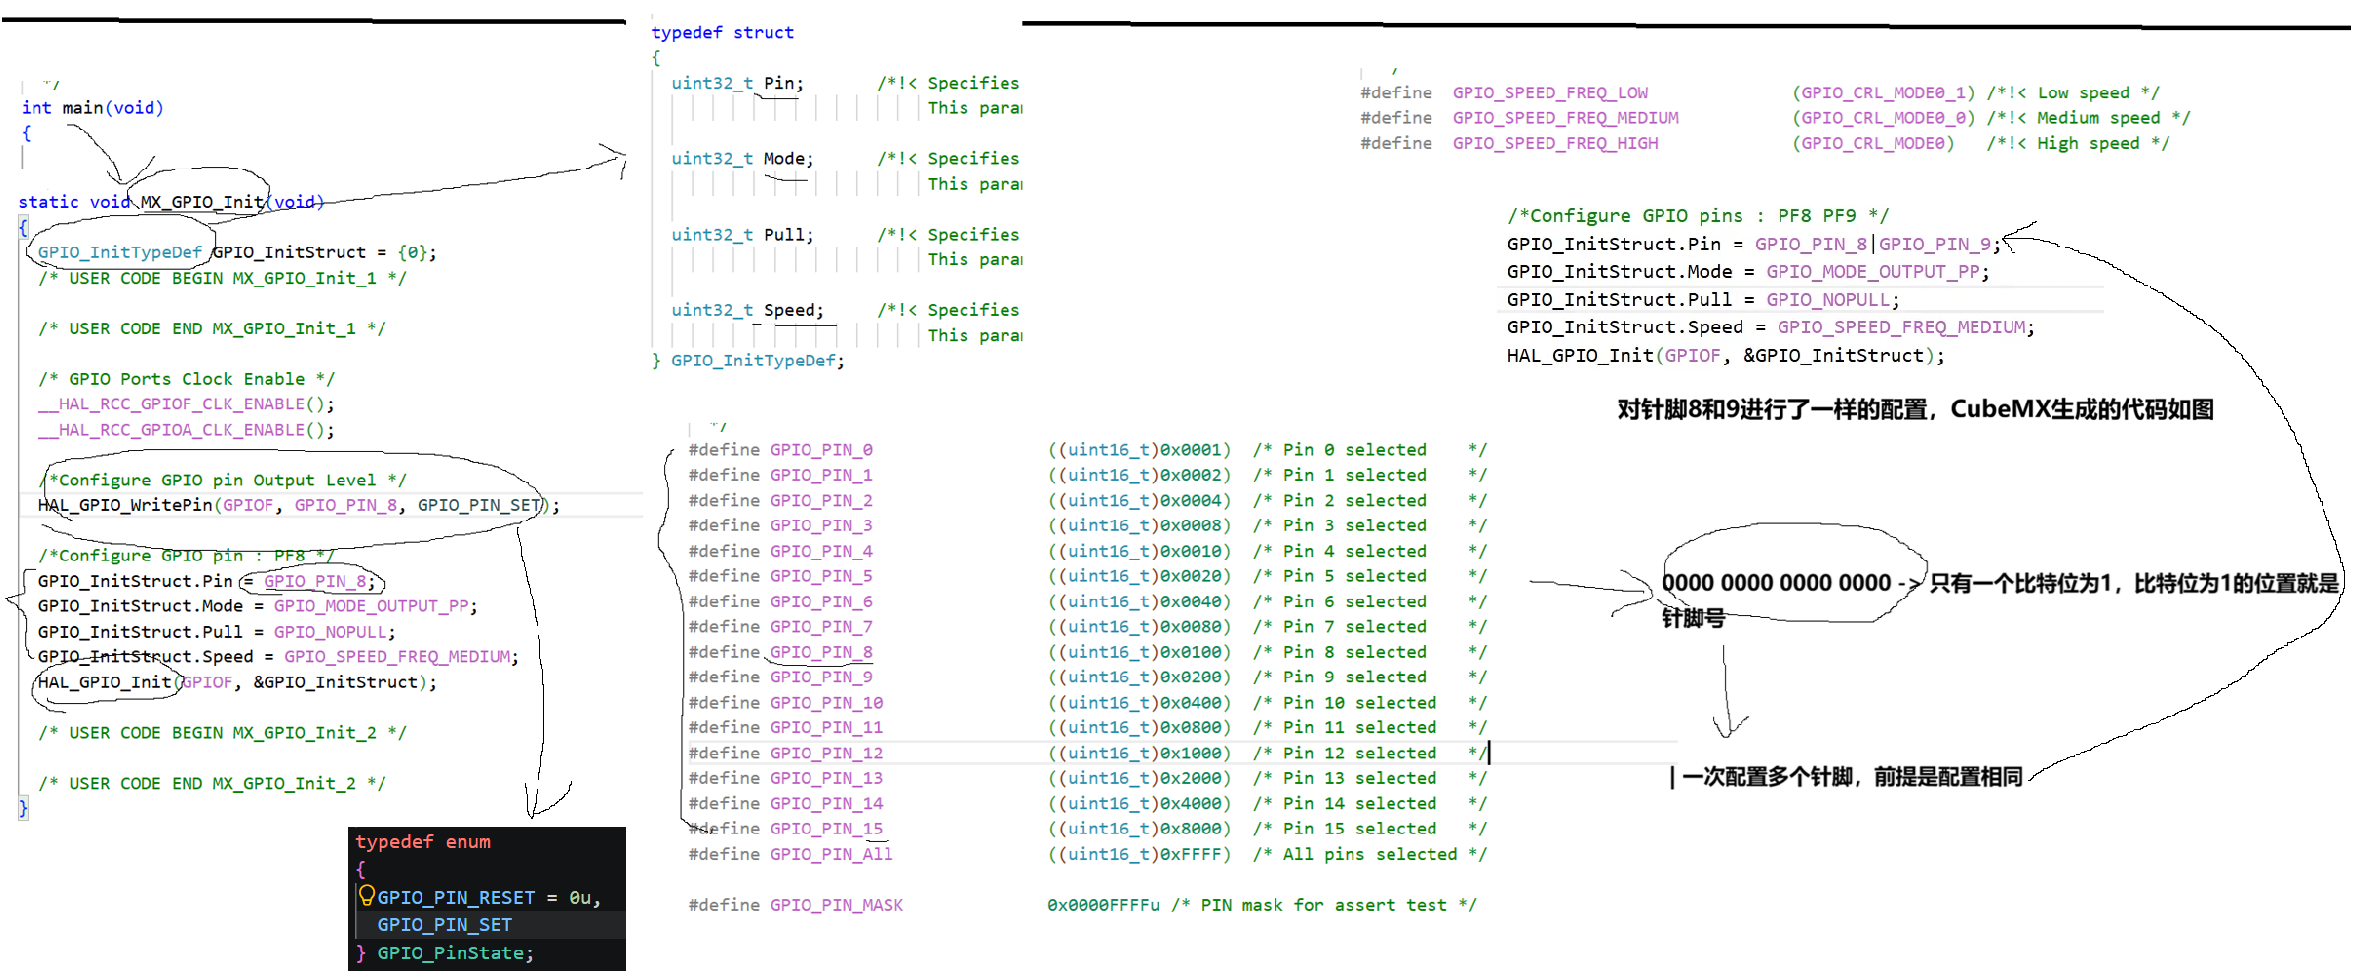
Task: Click the 'GPIO Ports Clock Enable' comment
Action: coord(186,379)
